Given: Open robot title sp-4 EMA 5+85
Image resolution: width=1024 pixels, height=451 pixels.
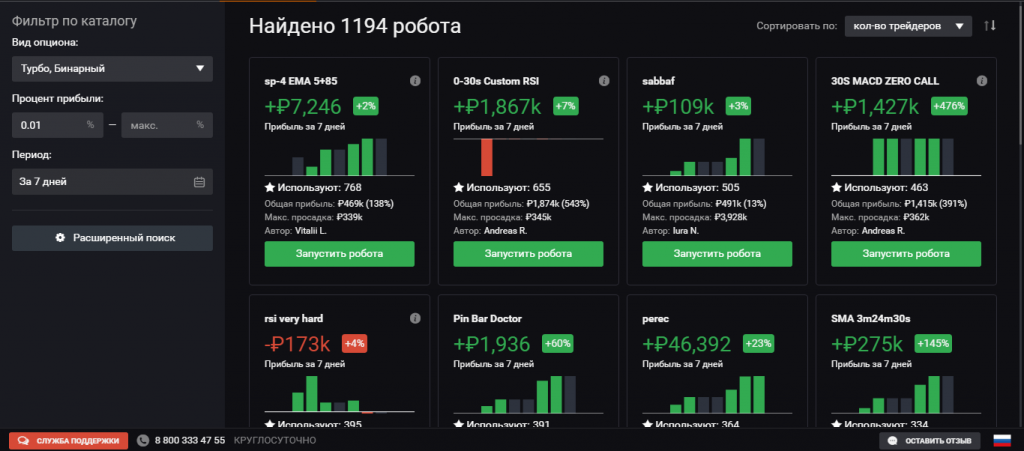Looking at the screenshot, I should click(x=301, y=82).
